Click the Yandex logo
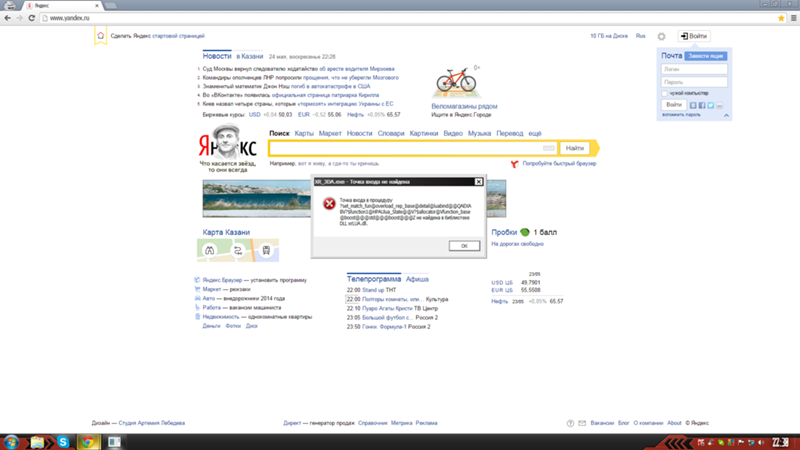 227,143
